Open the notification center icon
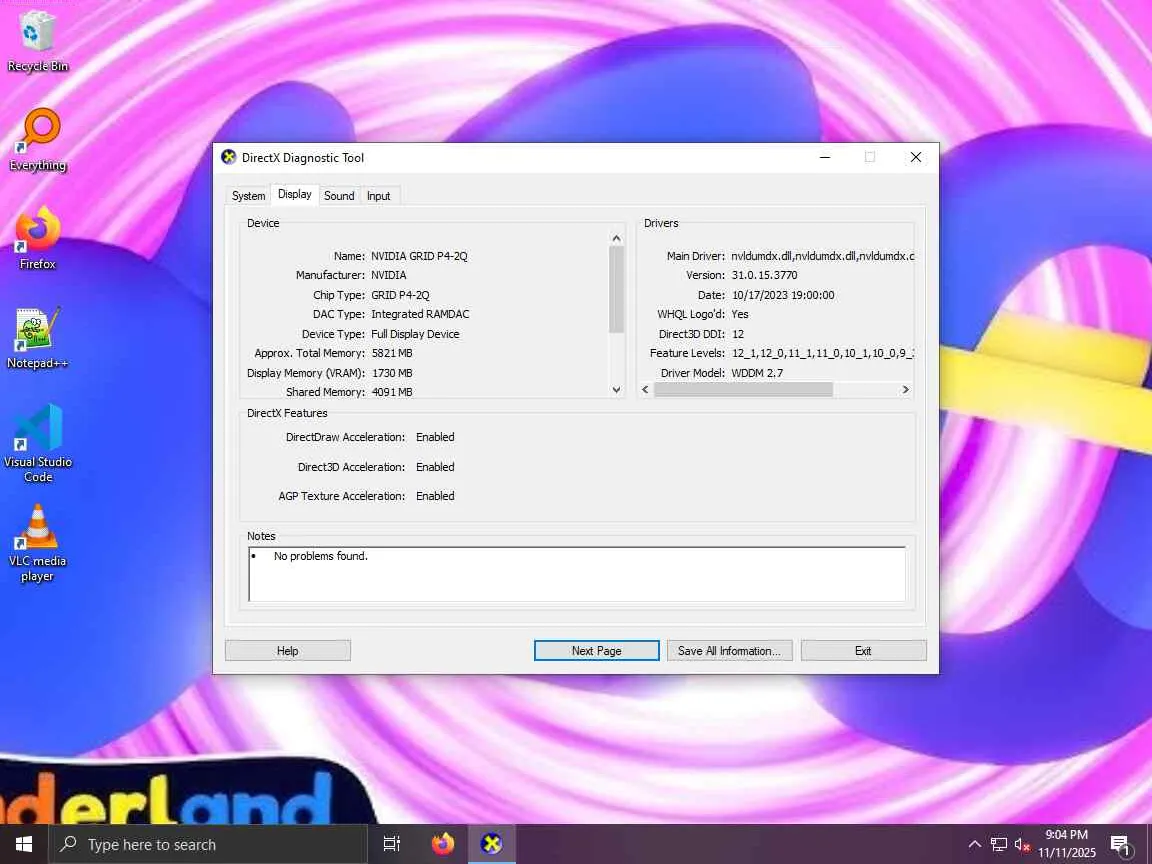1152x864 pixels. (x=1120, y=845)
